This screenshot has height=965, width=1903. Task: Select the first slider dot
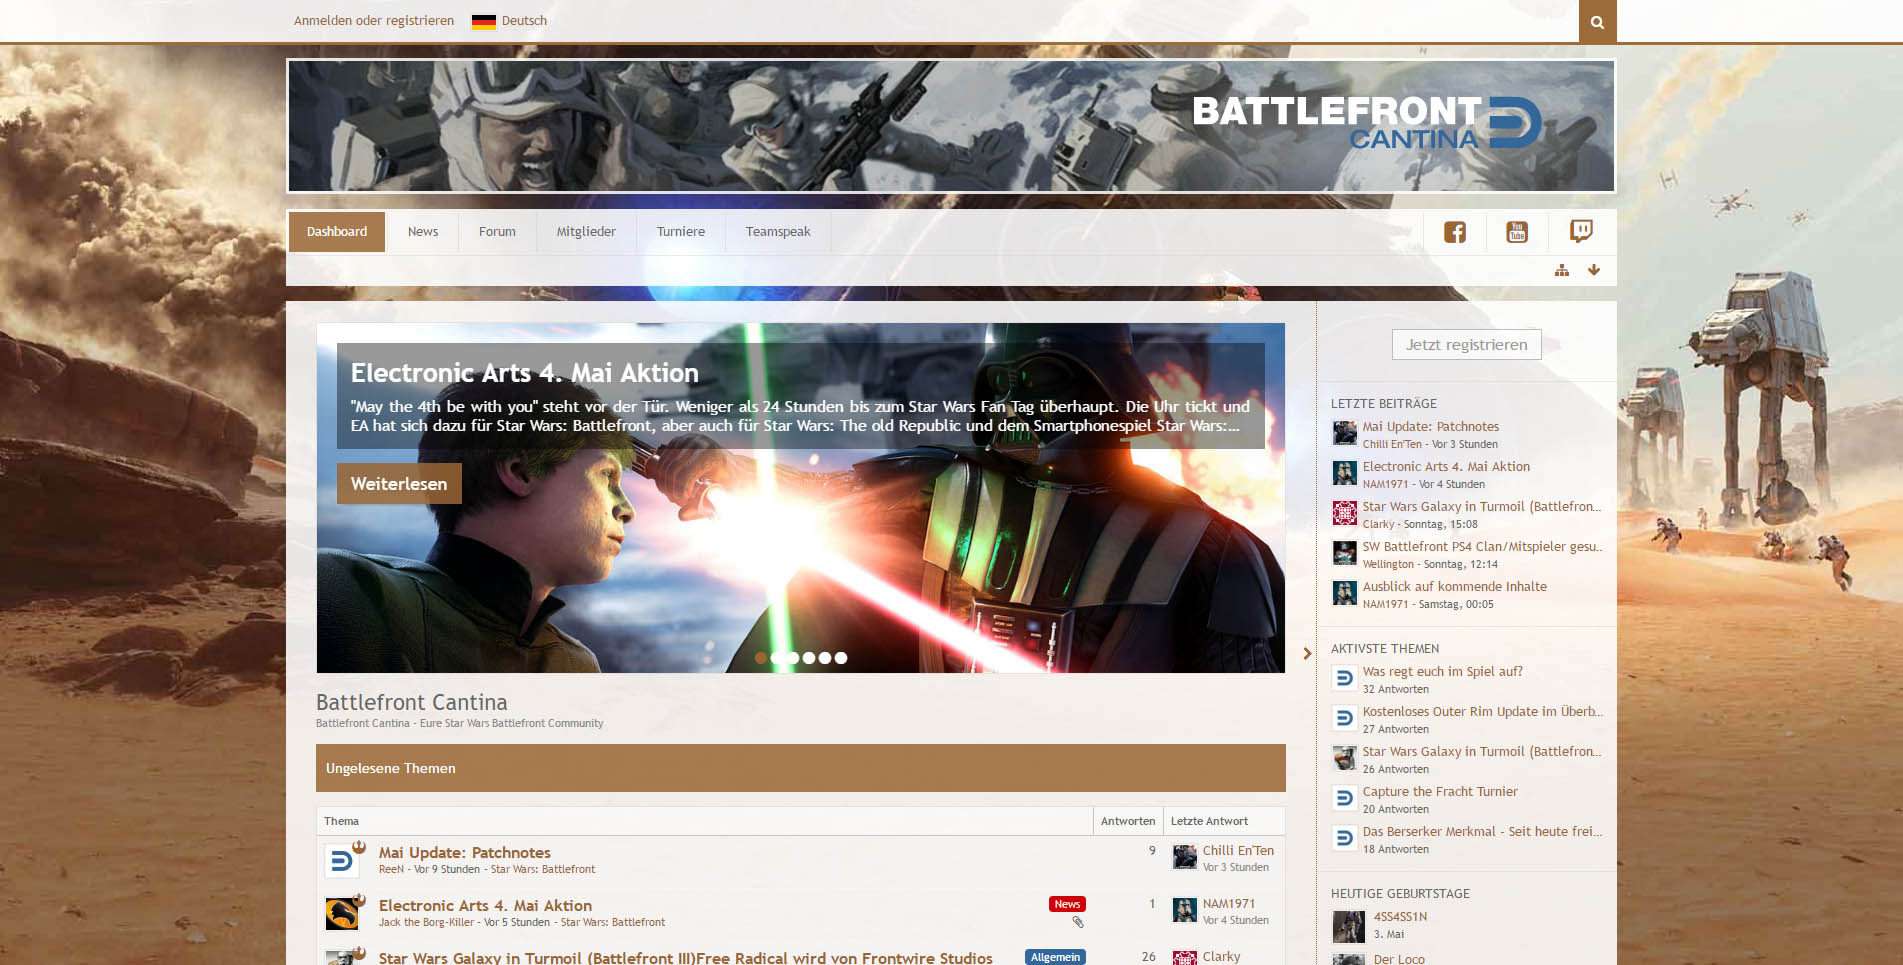[761, 658]
